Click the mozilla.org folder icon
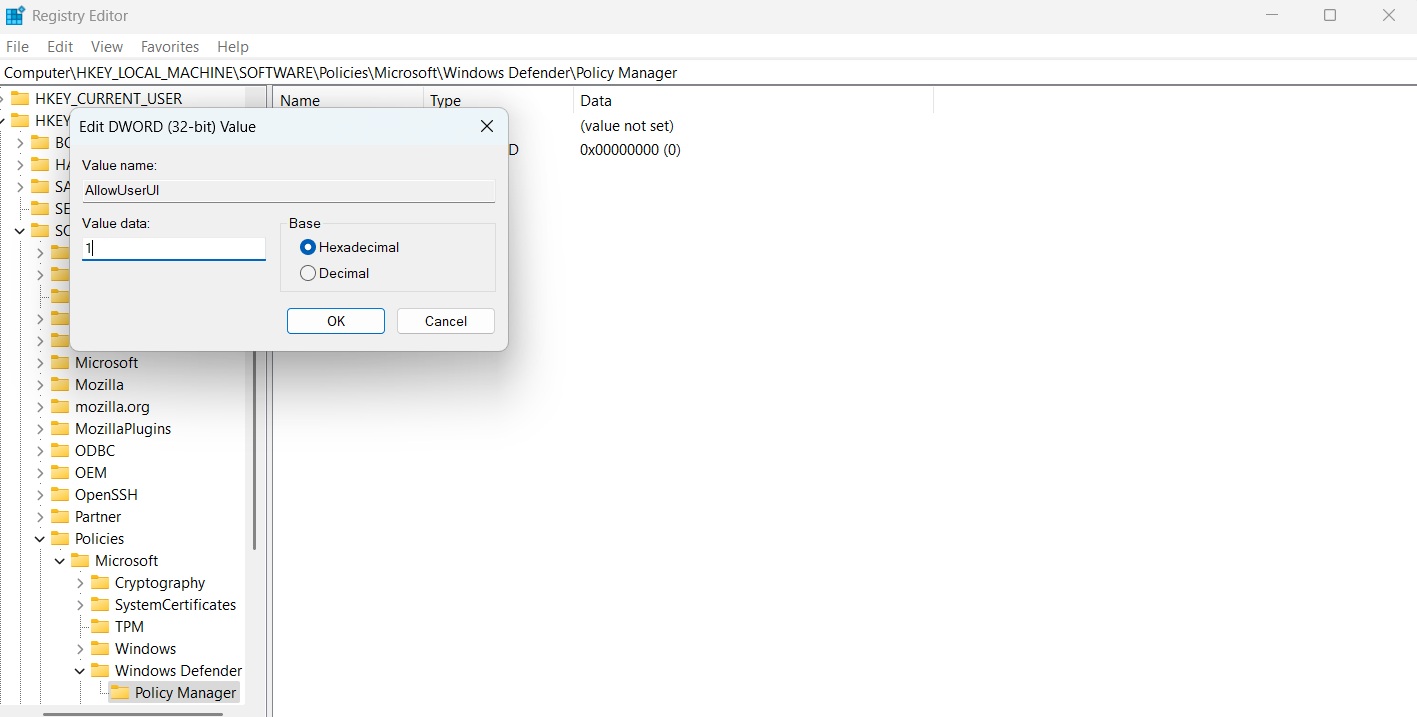The height and width of the screenshot is (717, 1417). pyautogui.click(x=60, y=406)
